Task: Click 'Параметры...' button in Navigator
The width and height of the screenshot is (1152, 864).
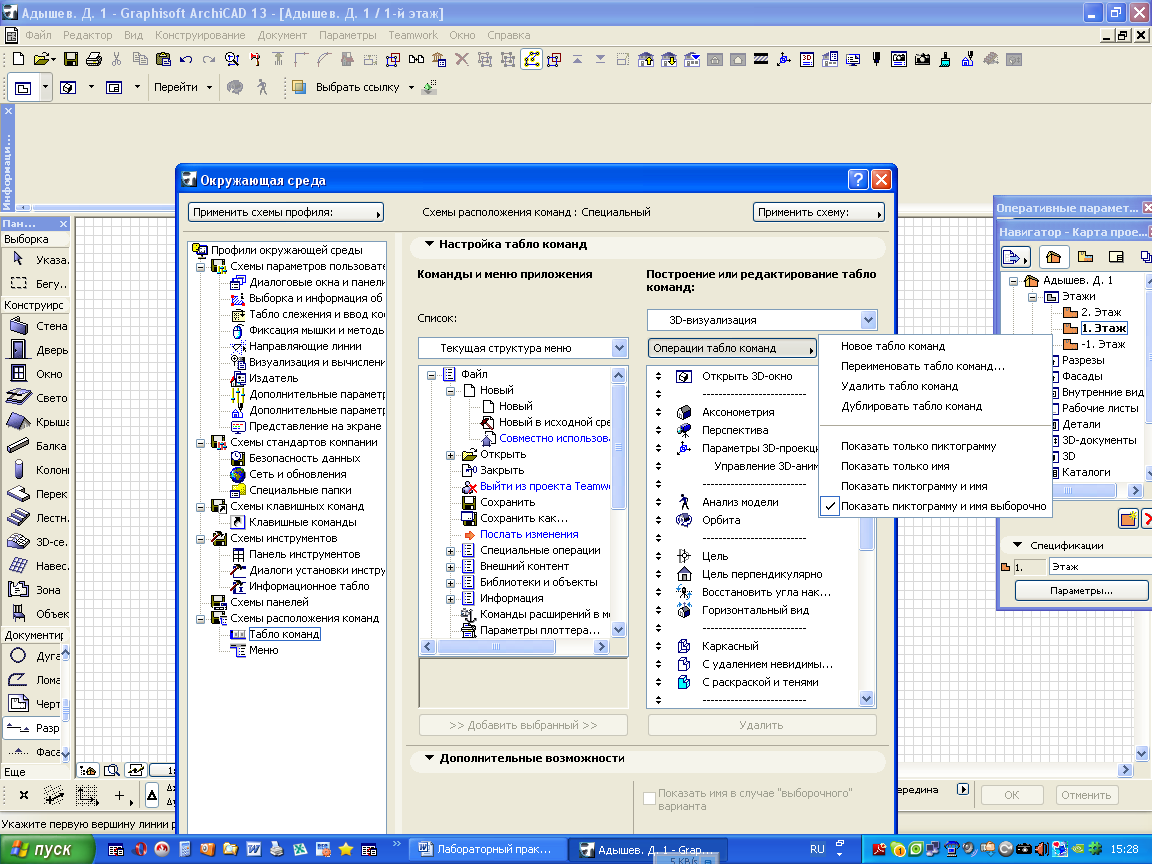Action: pyautogui.click(x=1081, y=591)
